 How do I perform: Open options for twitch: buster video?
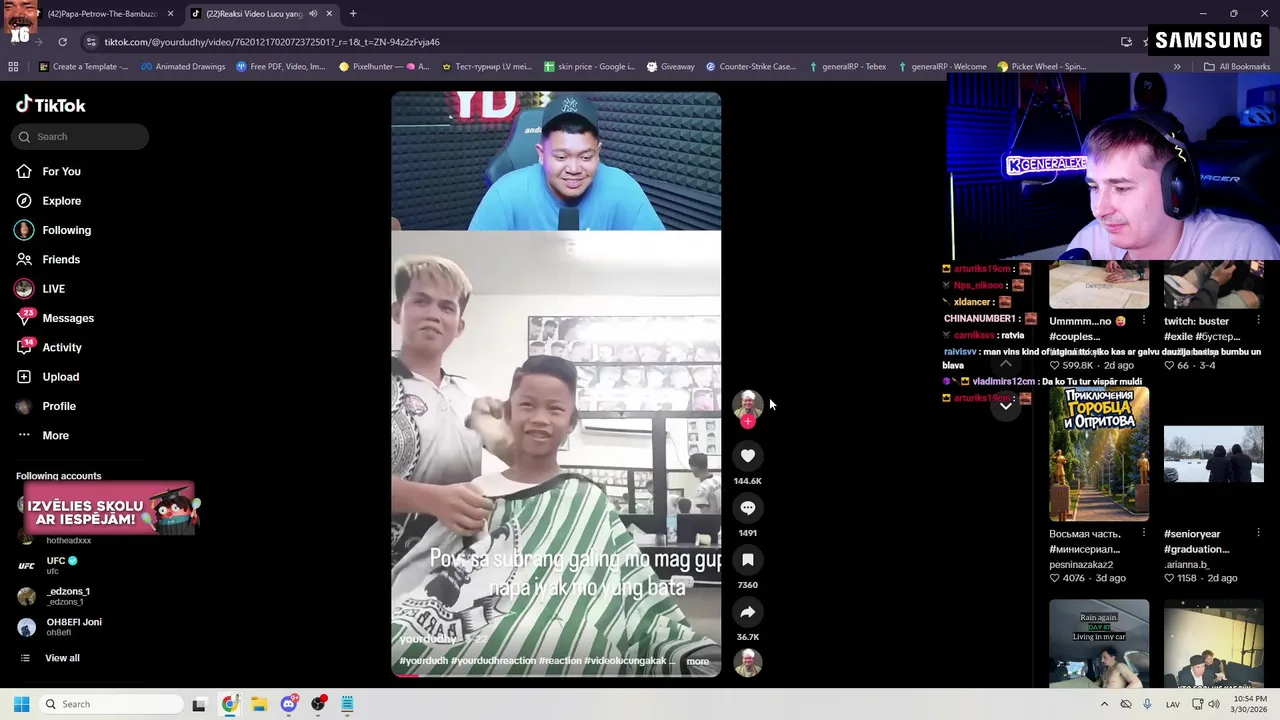click(x=1258, y=321)
